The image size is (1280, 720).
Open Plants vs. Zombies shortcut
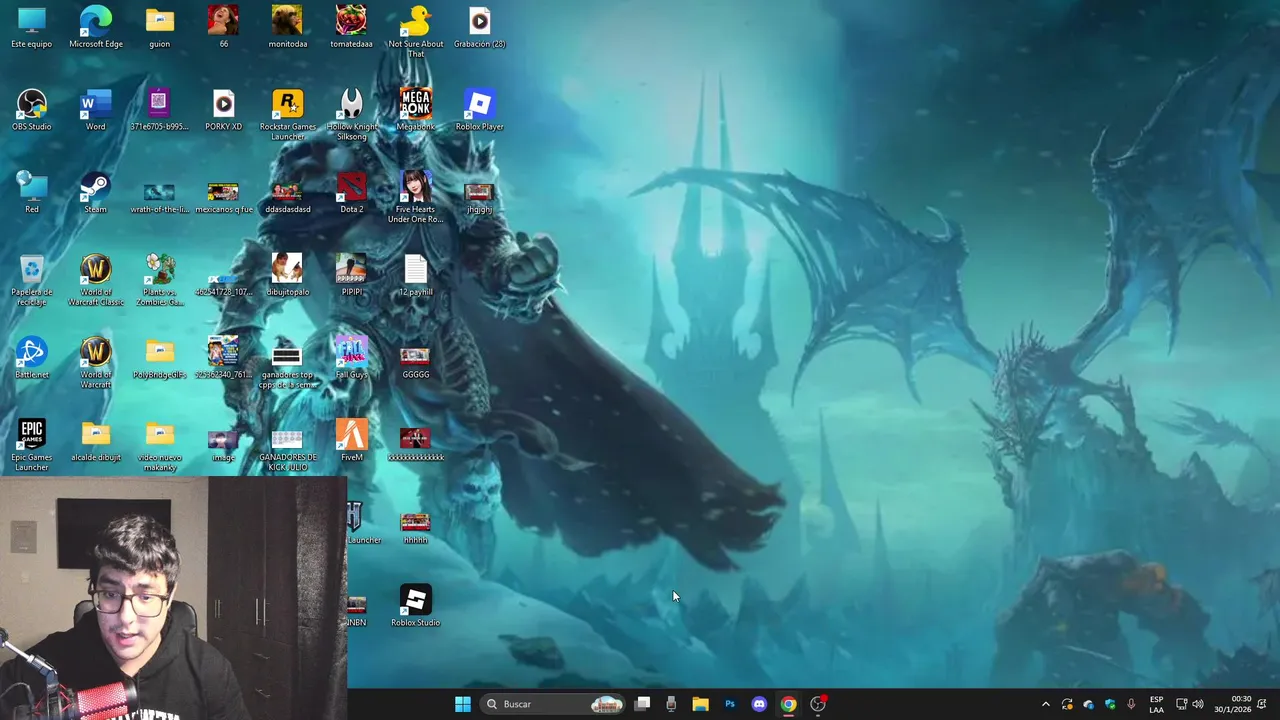point(159,280)
